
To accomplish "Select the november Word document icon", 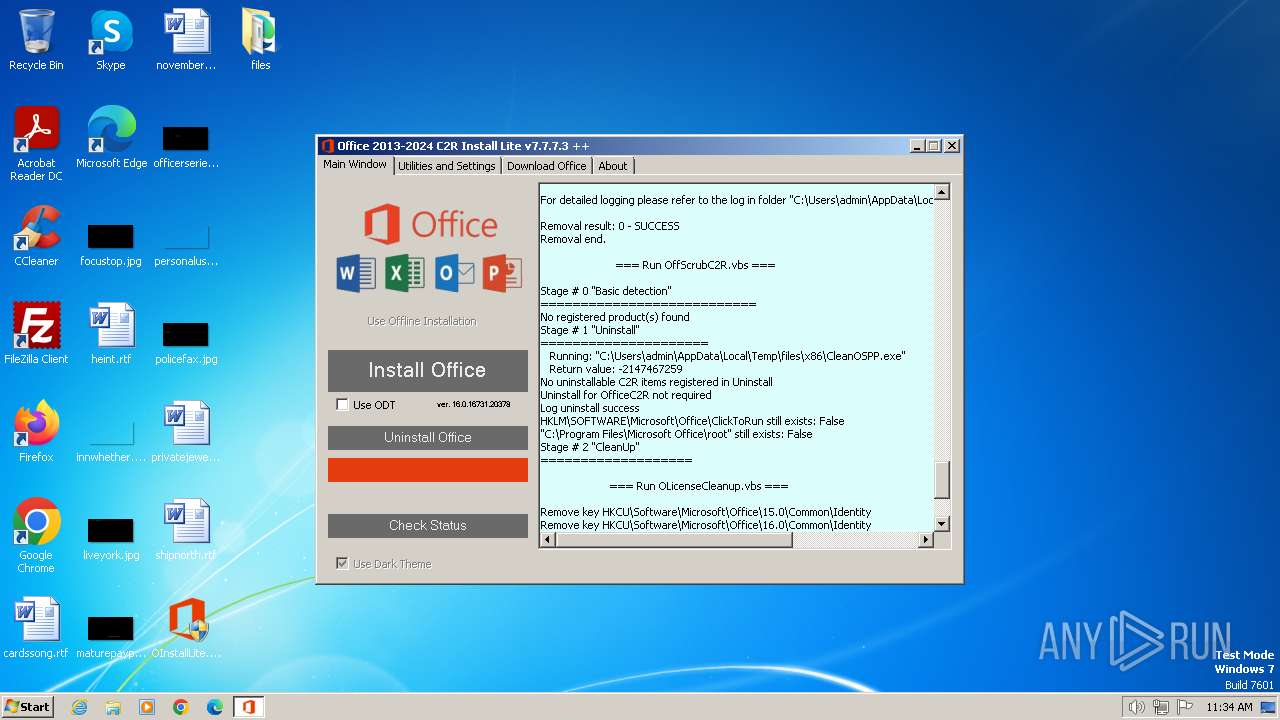I will 186,40.
